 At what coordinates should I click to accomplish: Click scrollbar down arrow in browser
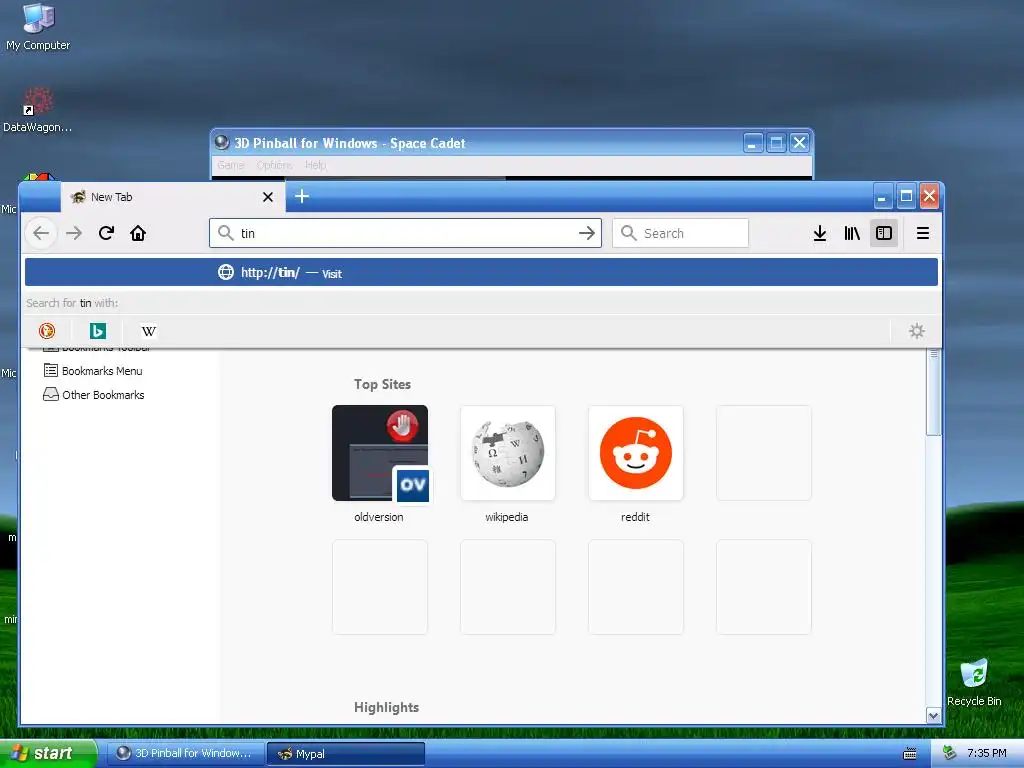933,716
